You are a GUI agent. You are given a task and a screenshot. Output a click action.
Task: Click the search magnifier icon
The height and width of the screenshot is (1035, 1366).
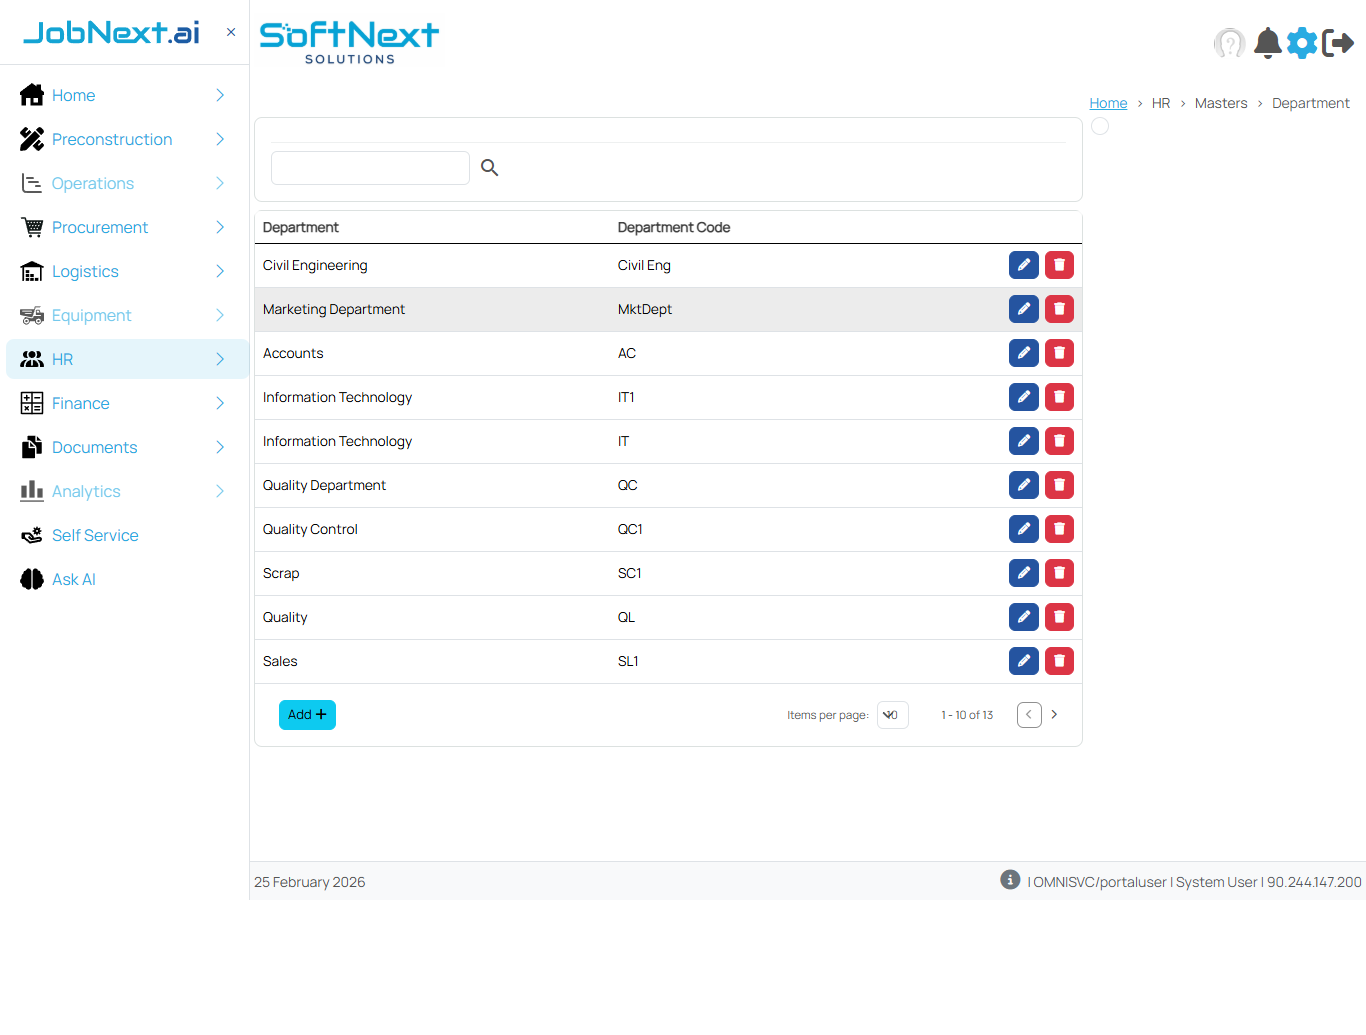pyautogui.click(x=489, y=167)
